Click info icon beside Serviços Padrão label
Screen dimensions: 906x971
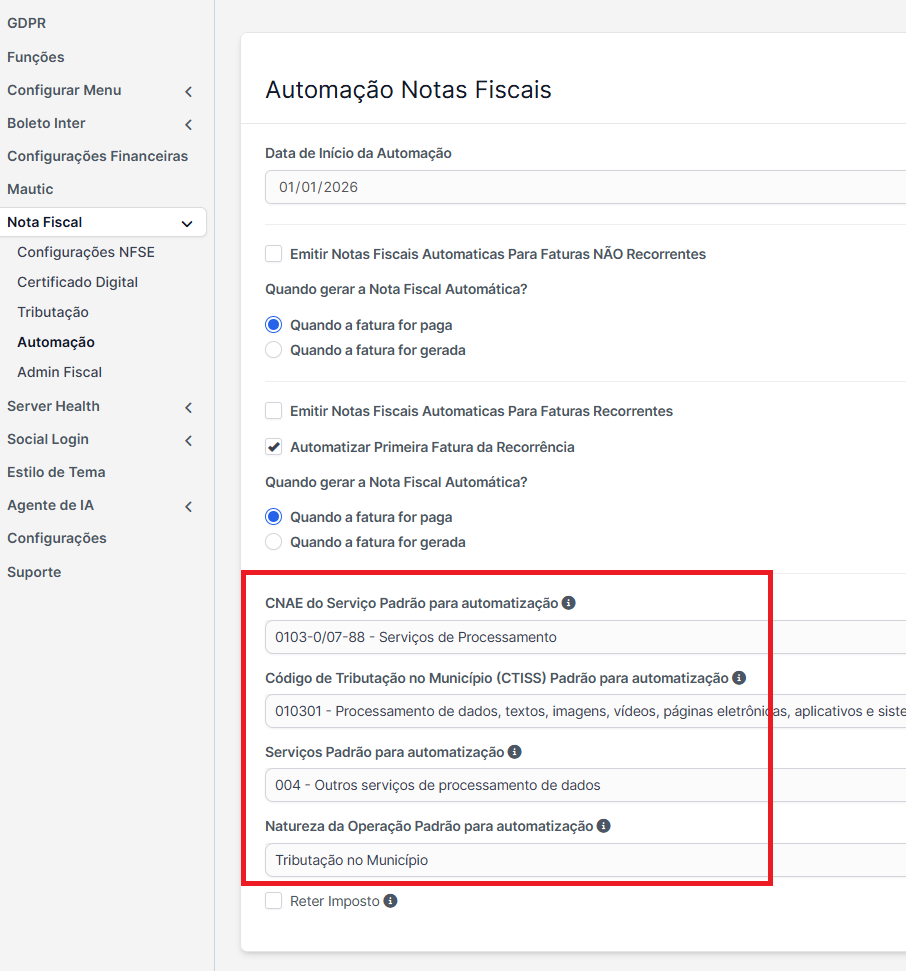pyautogui.click(x=514, y=752)
